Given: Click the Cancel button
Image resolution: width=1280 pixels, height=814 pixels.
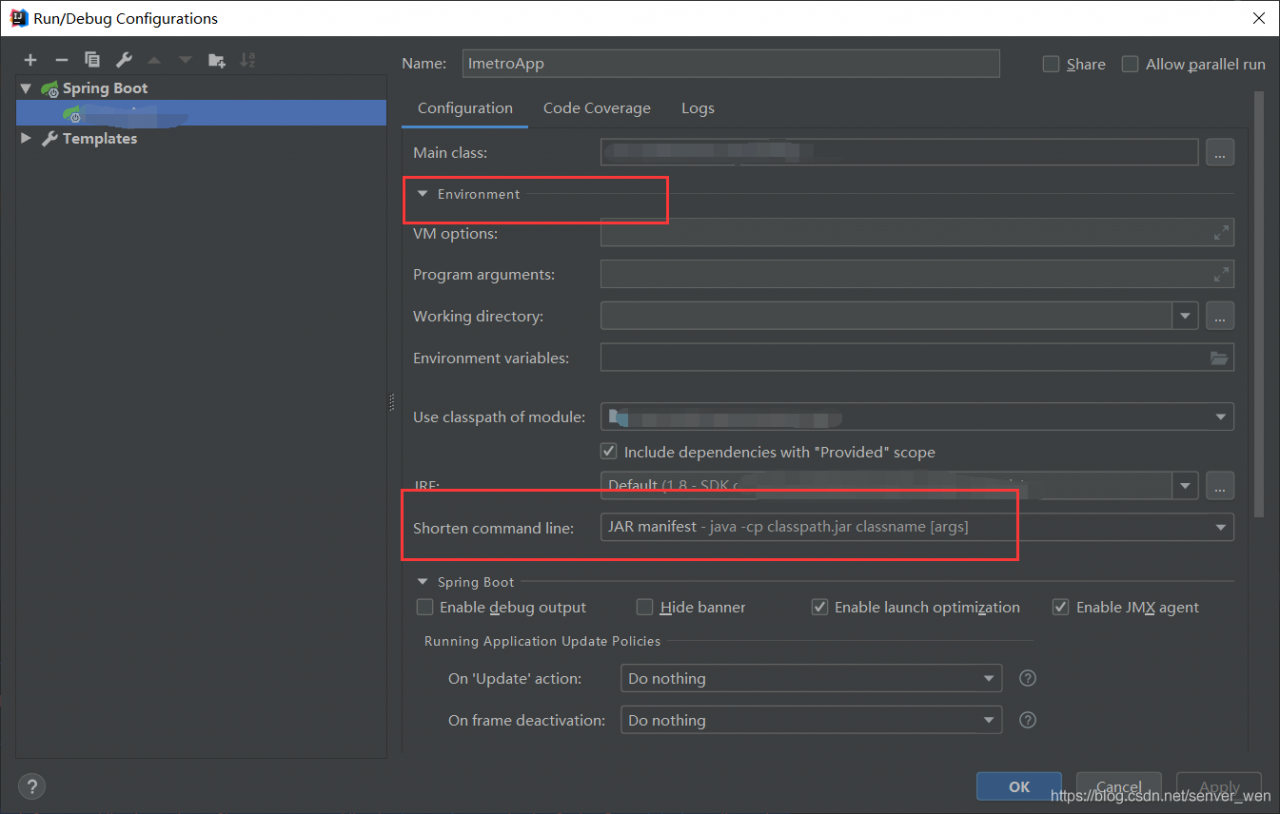Looking at the screenshot, I should click(1119, 787).
